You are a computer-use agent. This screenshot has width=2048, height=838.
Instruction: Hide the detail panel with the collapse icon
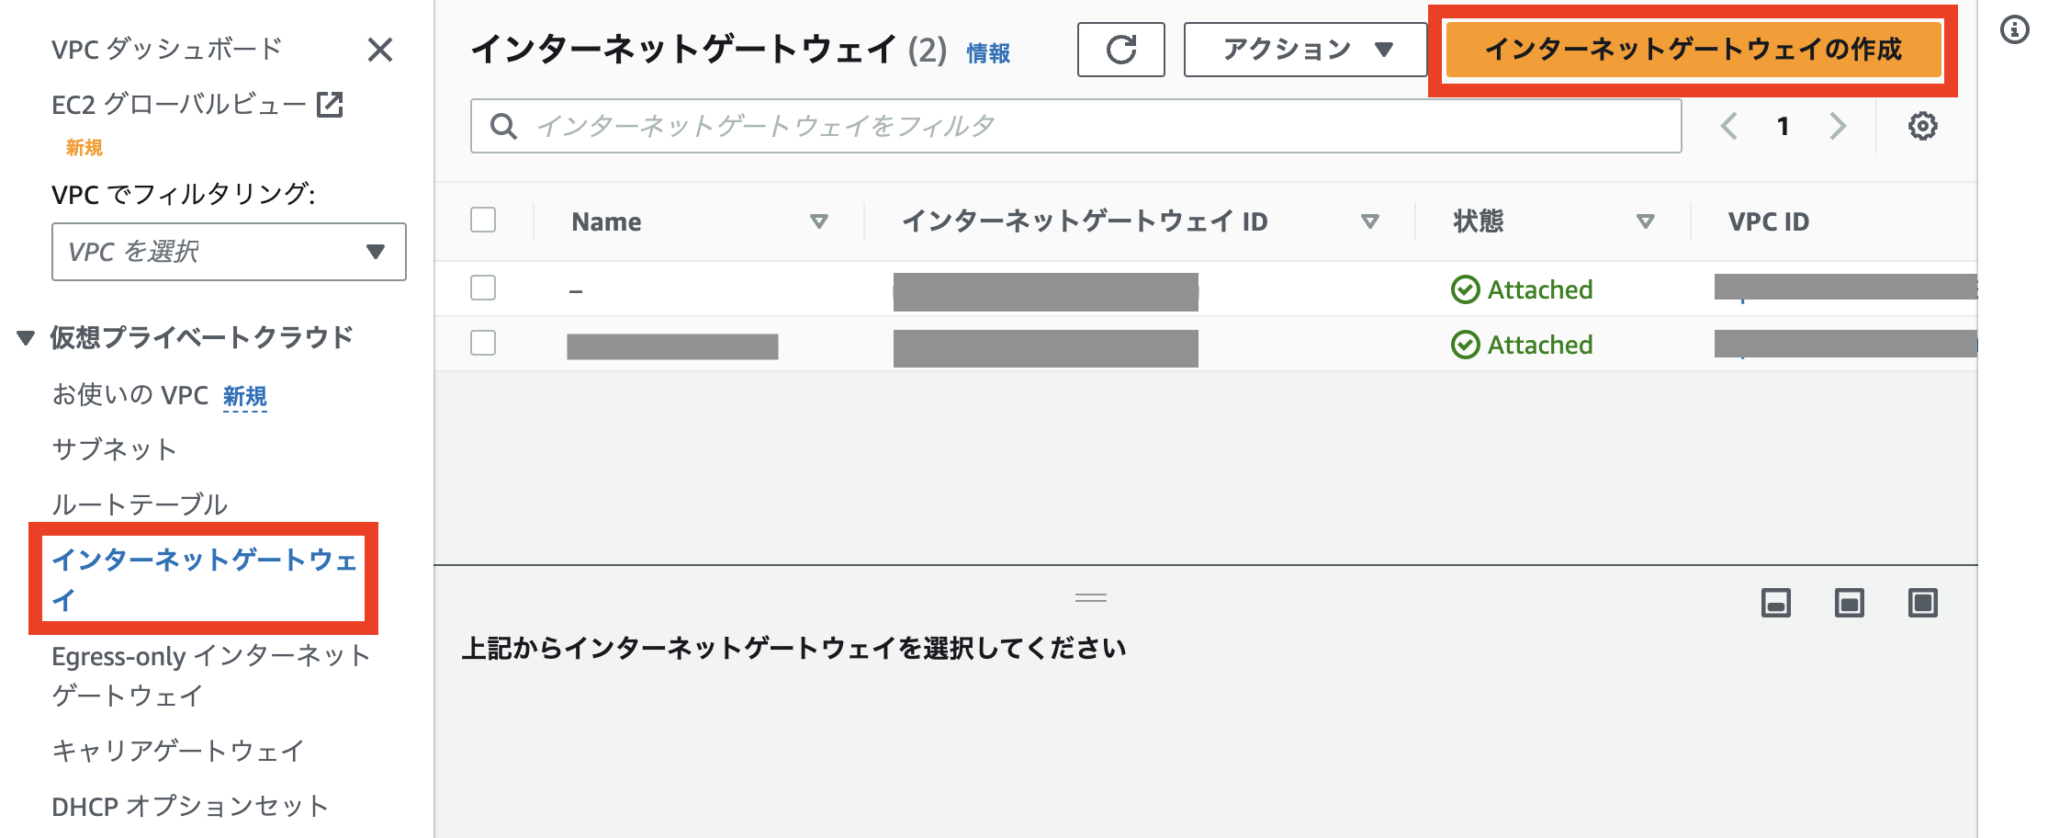coord(1775,603)
